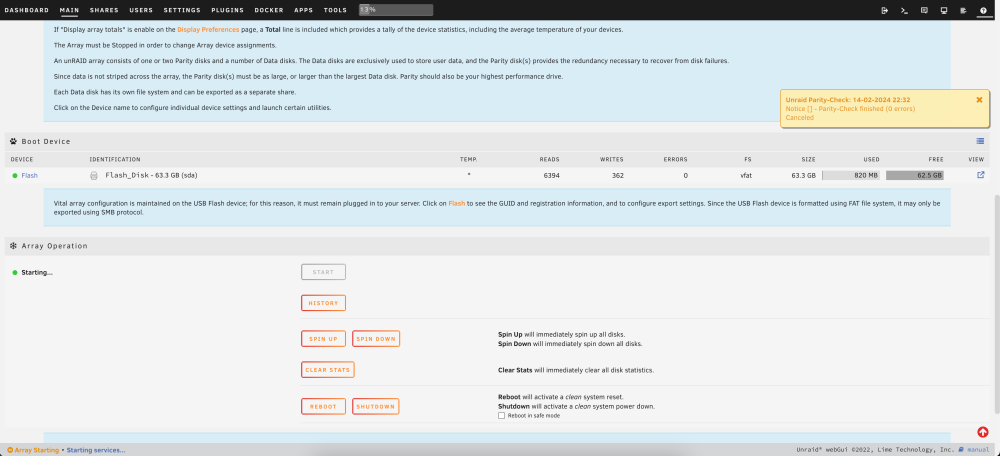
Task: Open the Apps tab
Action: [304, 10]
